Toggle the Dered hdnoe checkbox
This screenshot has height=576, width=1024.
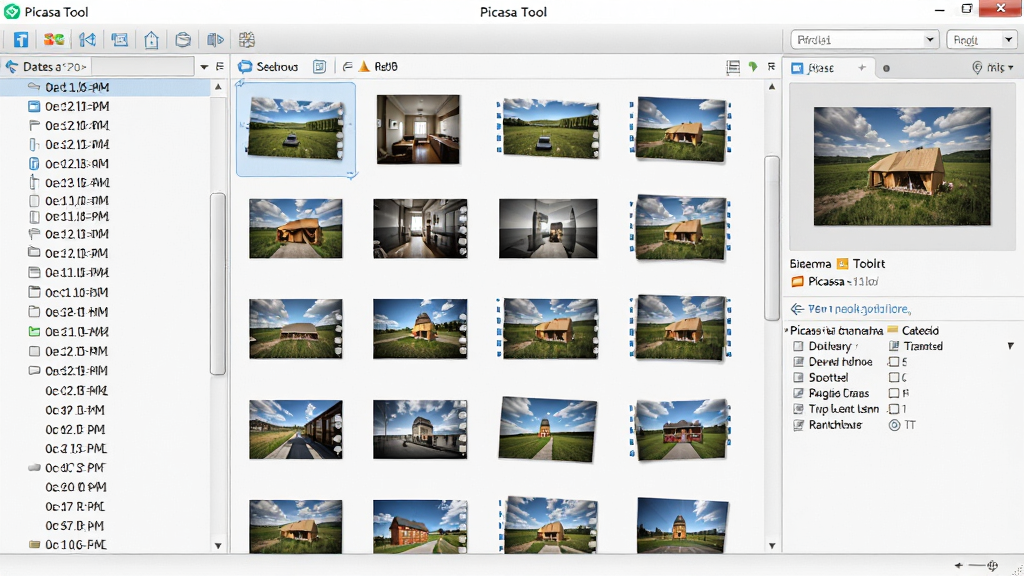798,362
